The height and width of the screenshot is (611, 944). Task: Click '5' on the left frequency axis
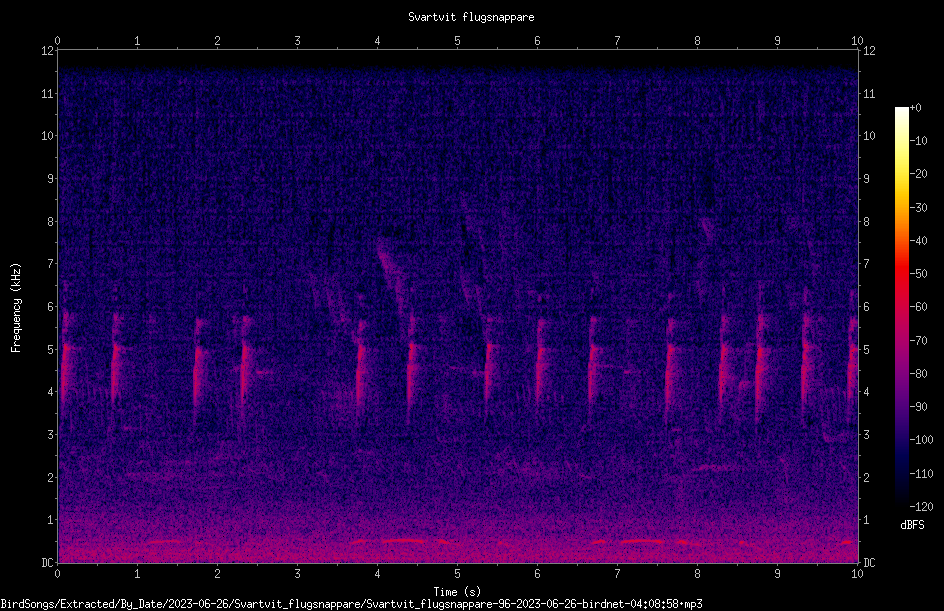(51, 349)
